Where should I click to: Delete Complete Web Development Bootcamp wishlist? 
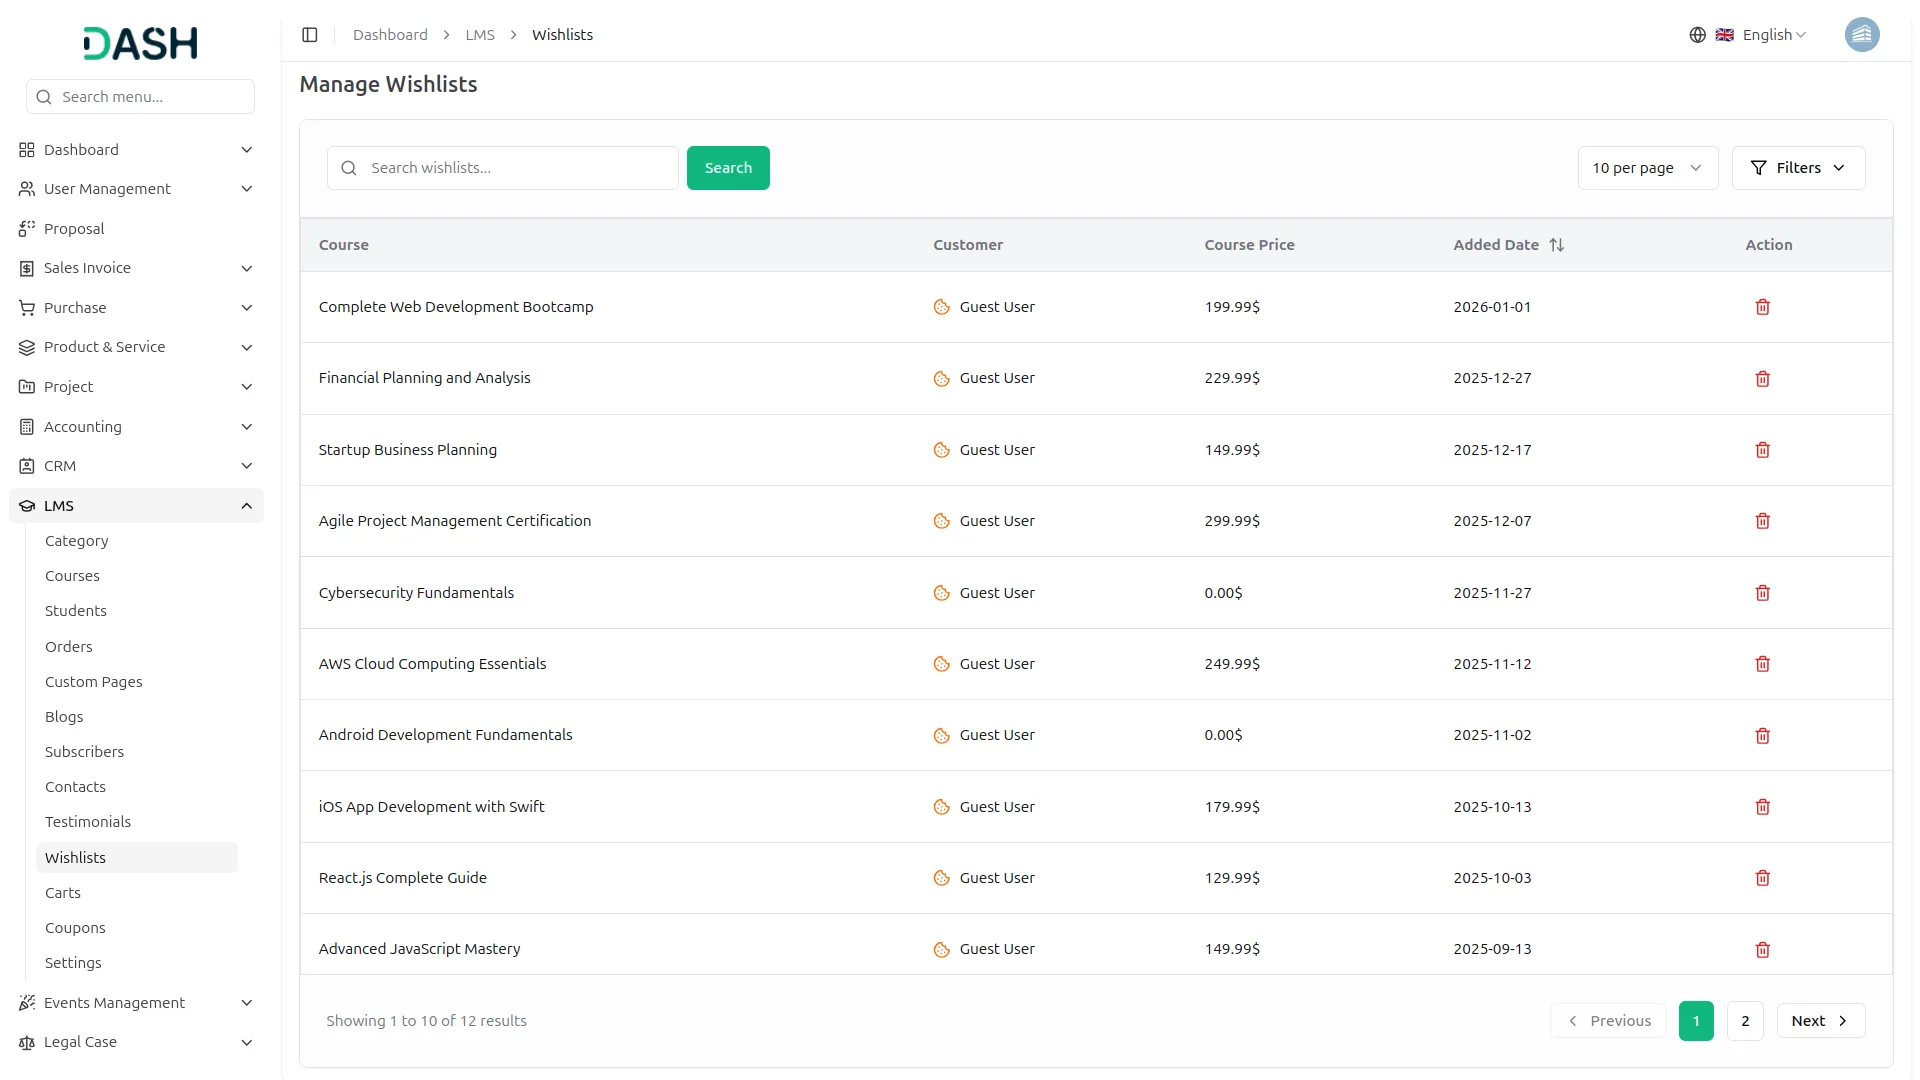pyautogui.click(x=1762, y=307)
